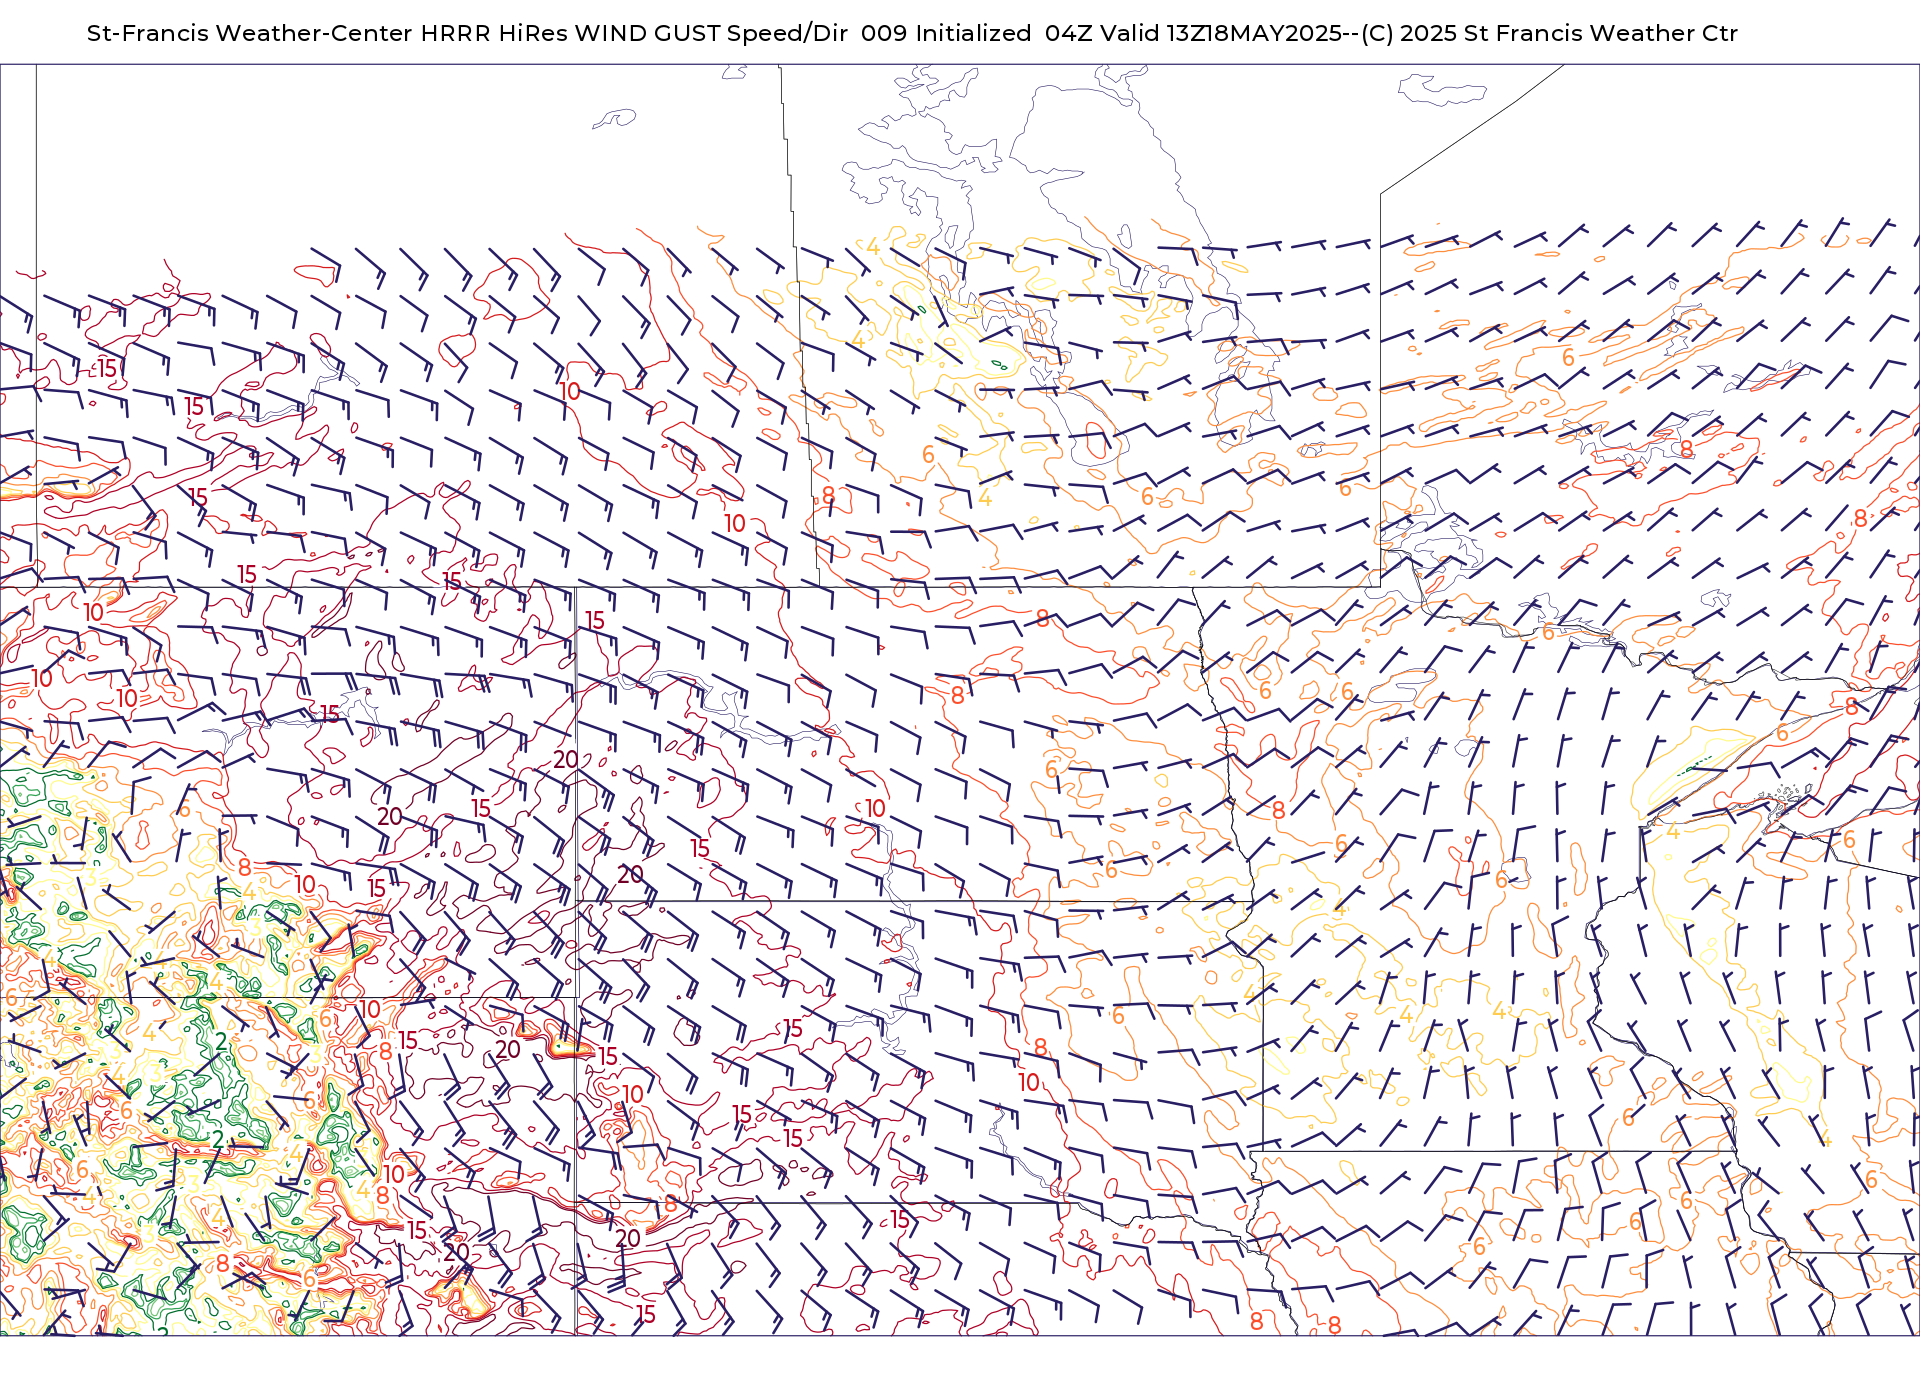
Task: Click the 'St-Francis Weather-Center' title text
Action: (x=250, y=33)
